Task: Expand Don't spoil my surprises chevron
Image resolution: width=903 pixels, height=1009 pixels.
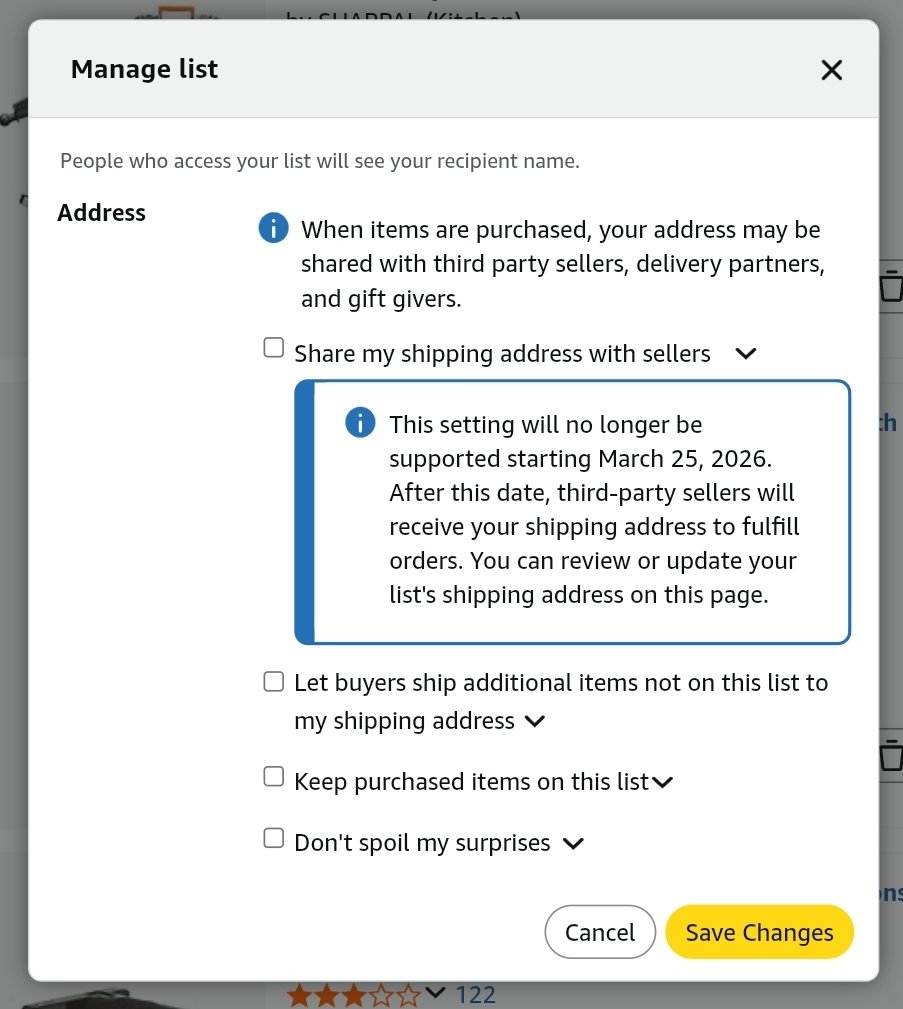Action: pos(573,844)
